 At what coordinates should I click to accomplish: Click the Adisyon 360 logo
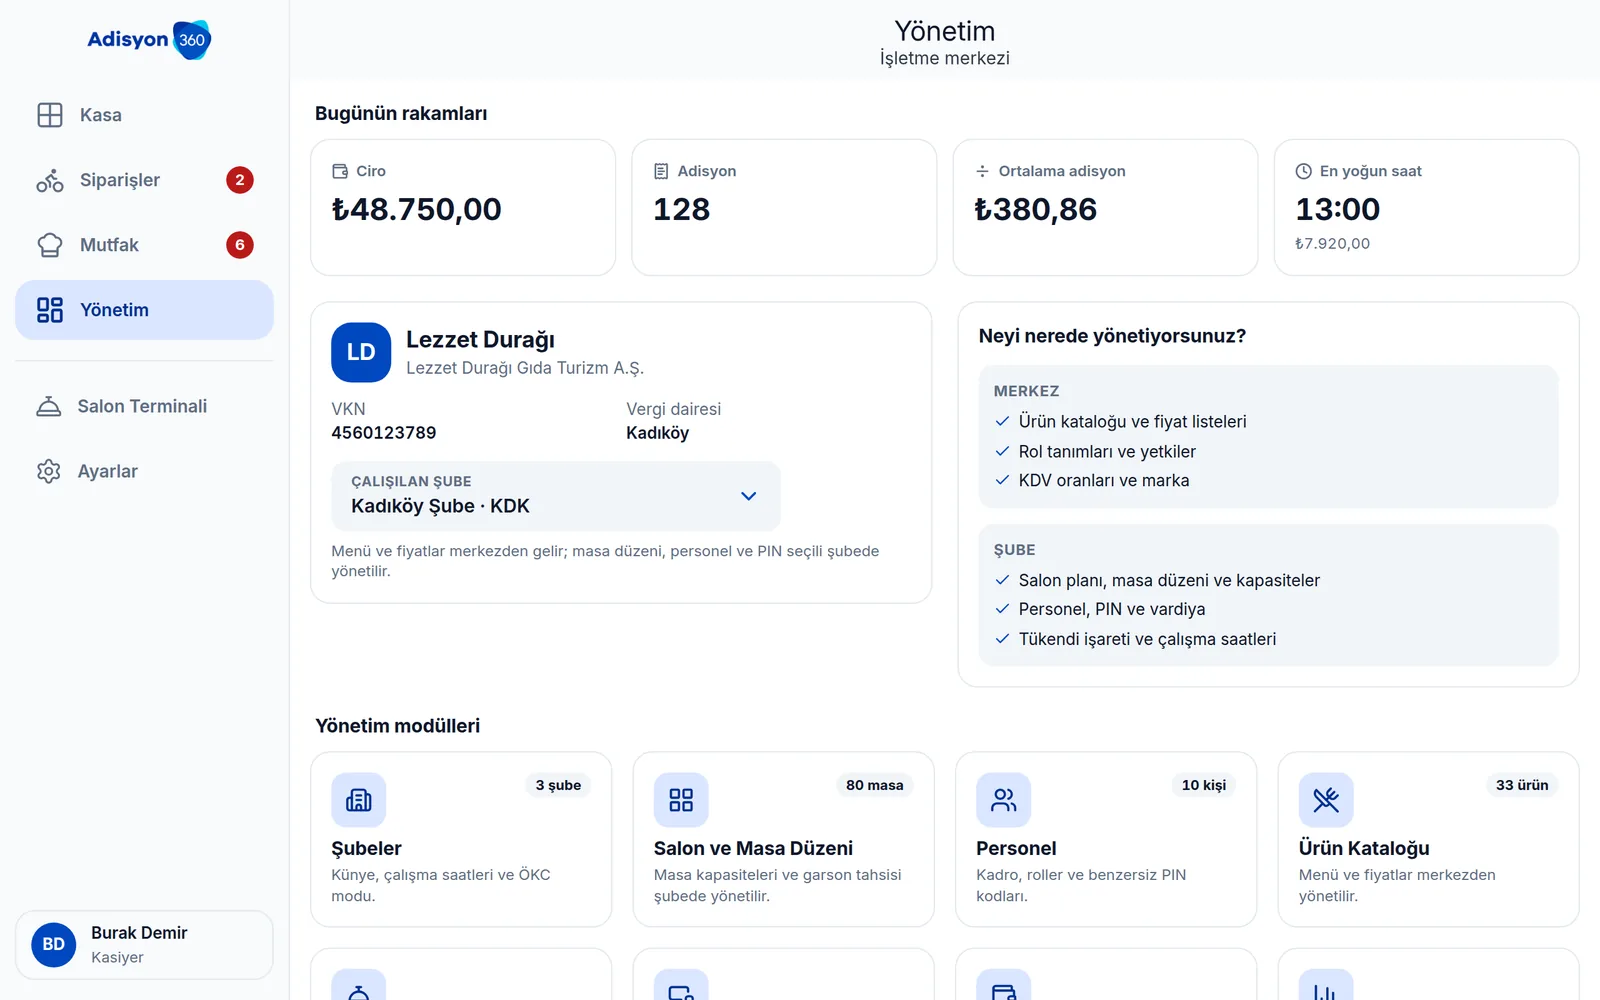point(149,40)
